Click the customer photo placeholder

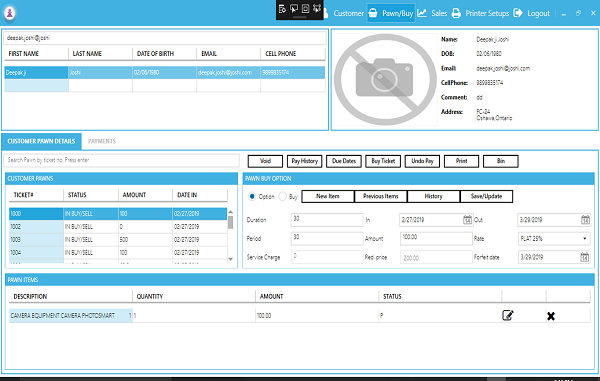pos(385,79)
